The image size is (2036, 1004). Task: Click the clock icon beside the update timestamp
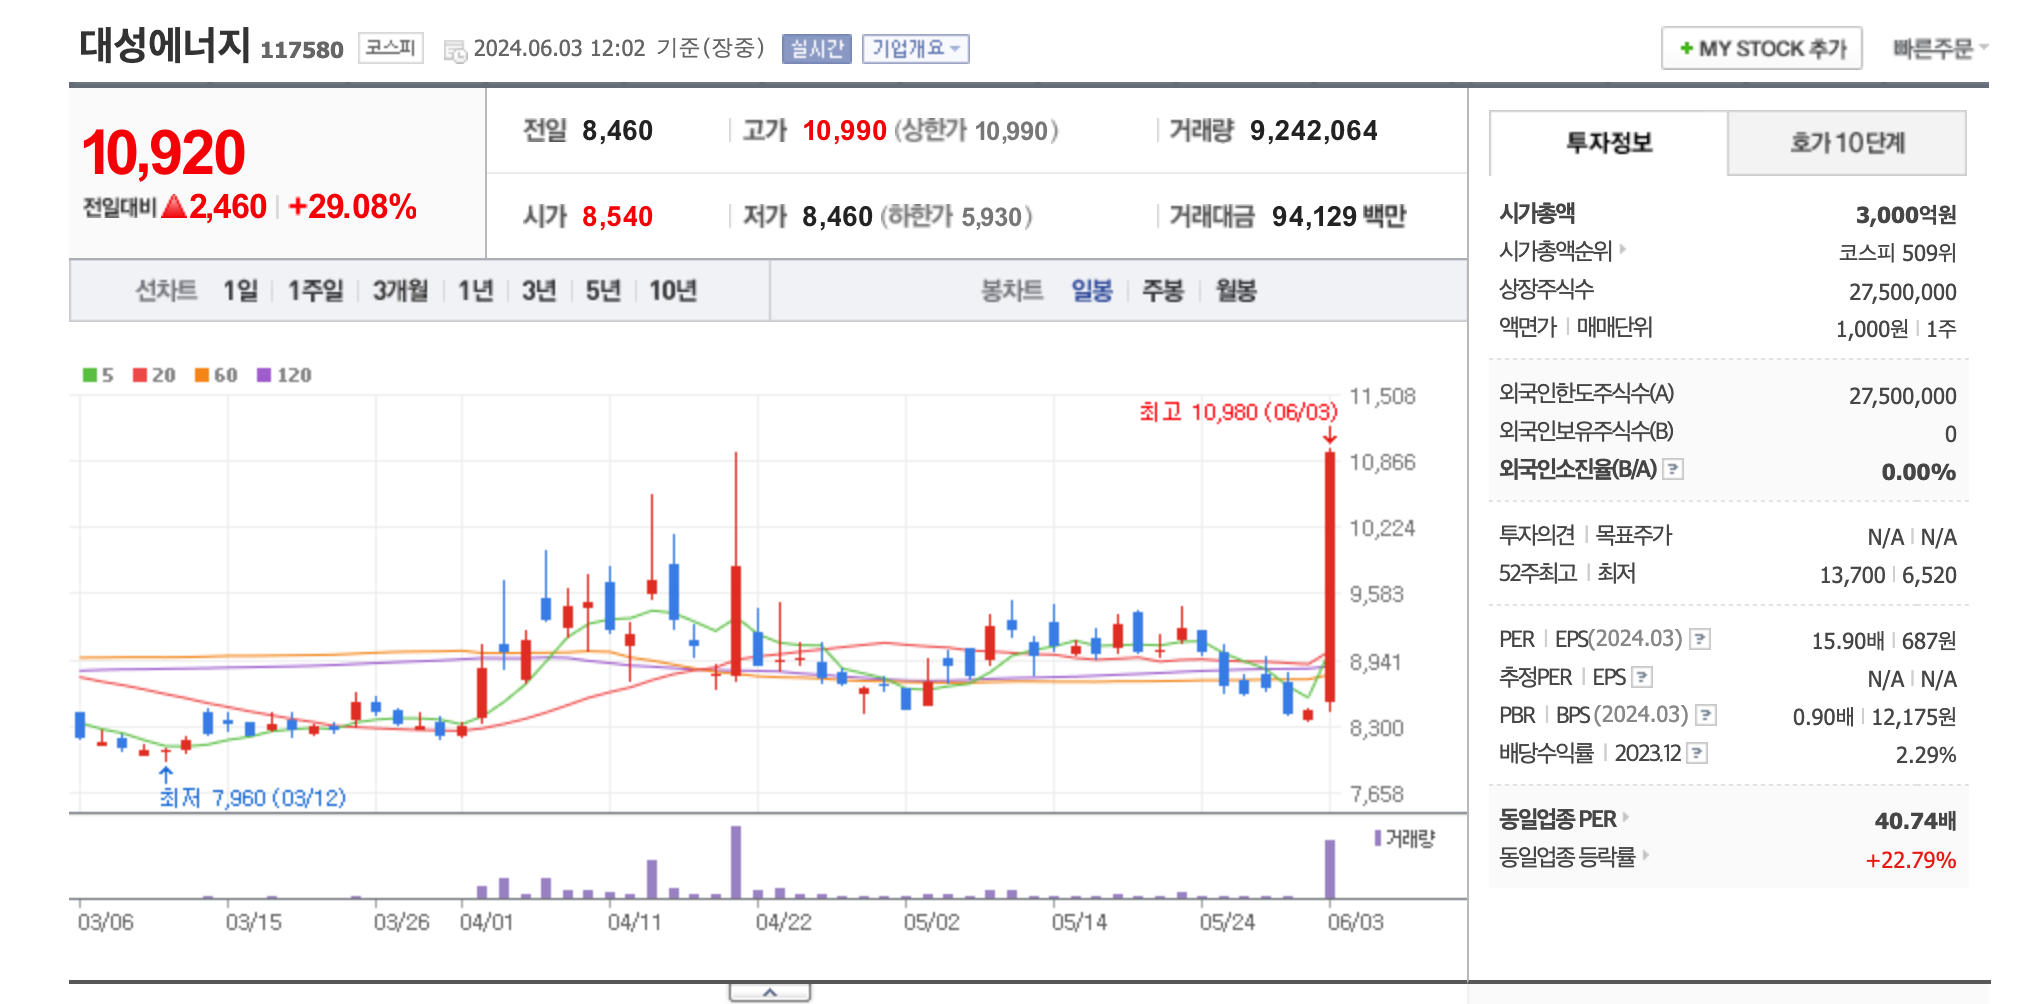click(x=456, y=49)
